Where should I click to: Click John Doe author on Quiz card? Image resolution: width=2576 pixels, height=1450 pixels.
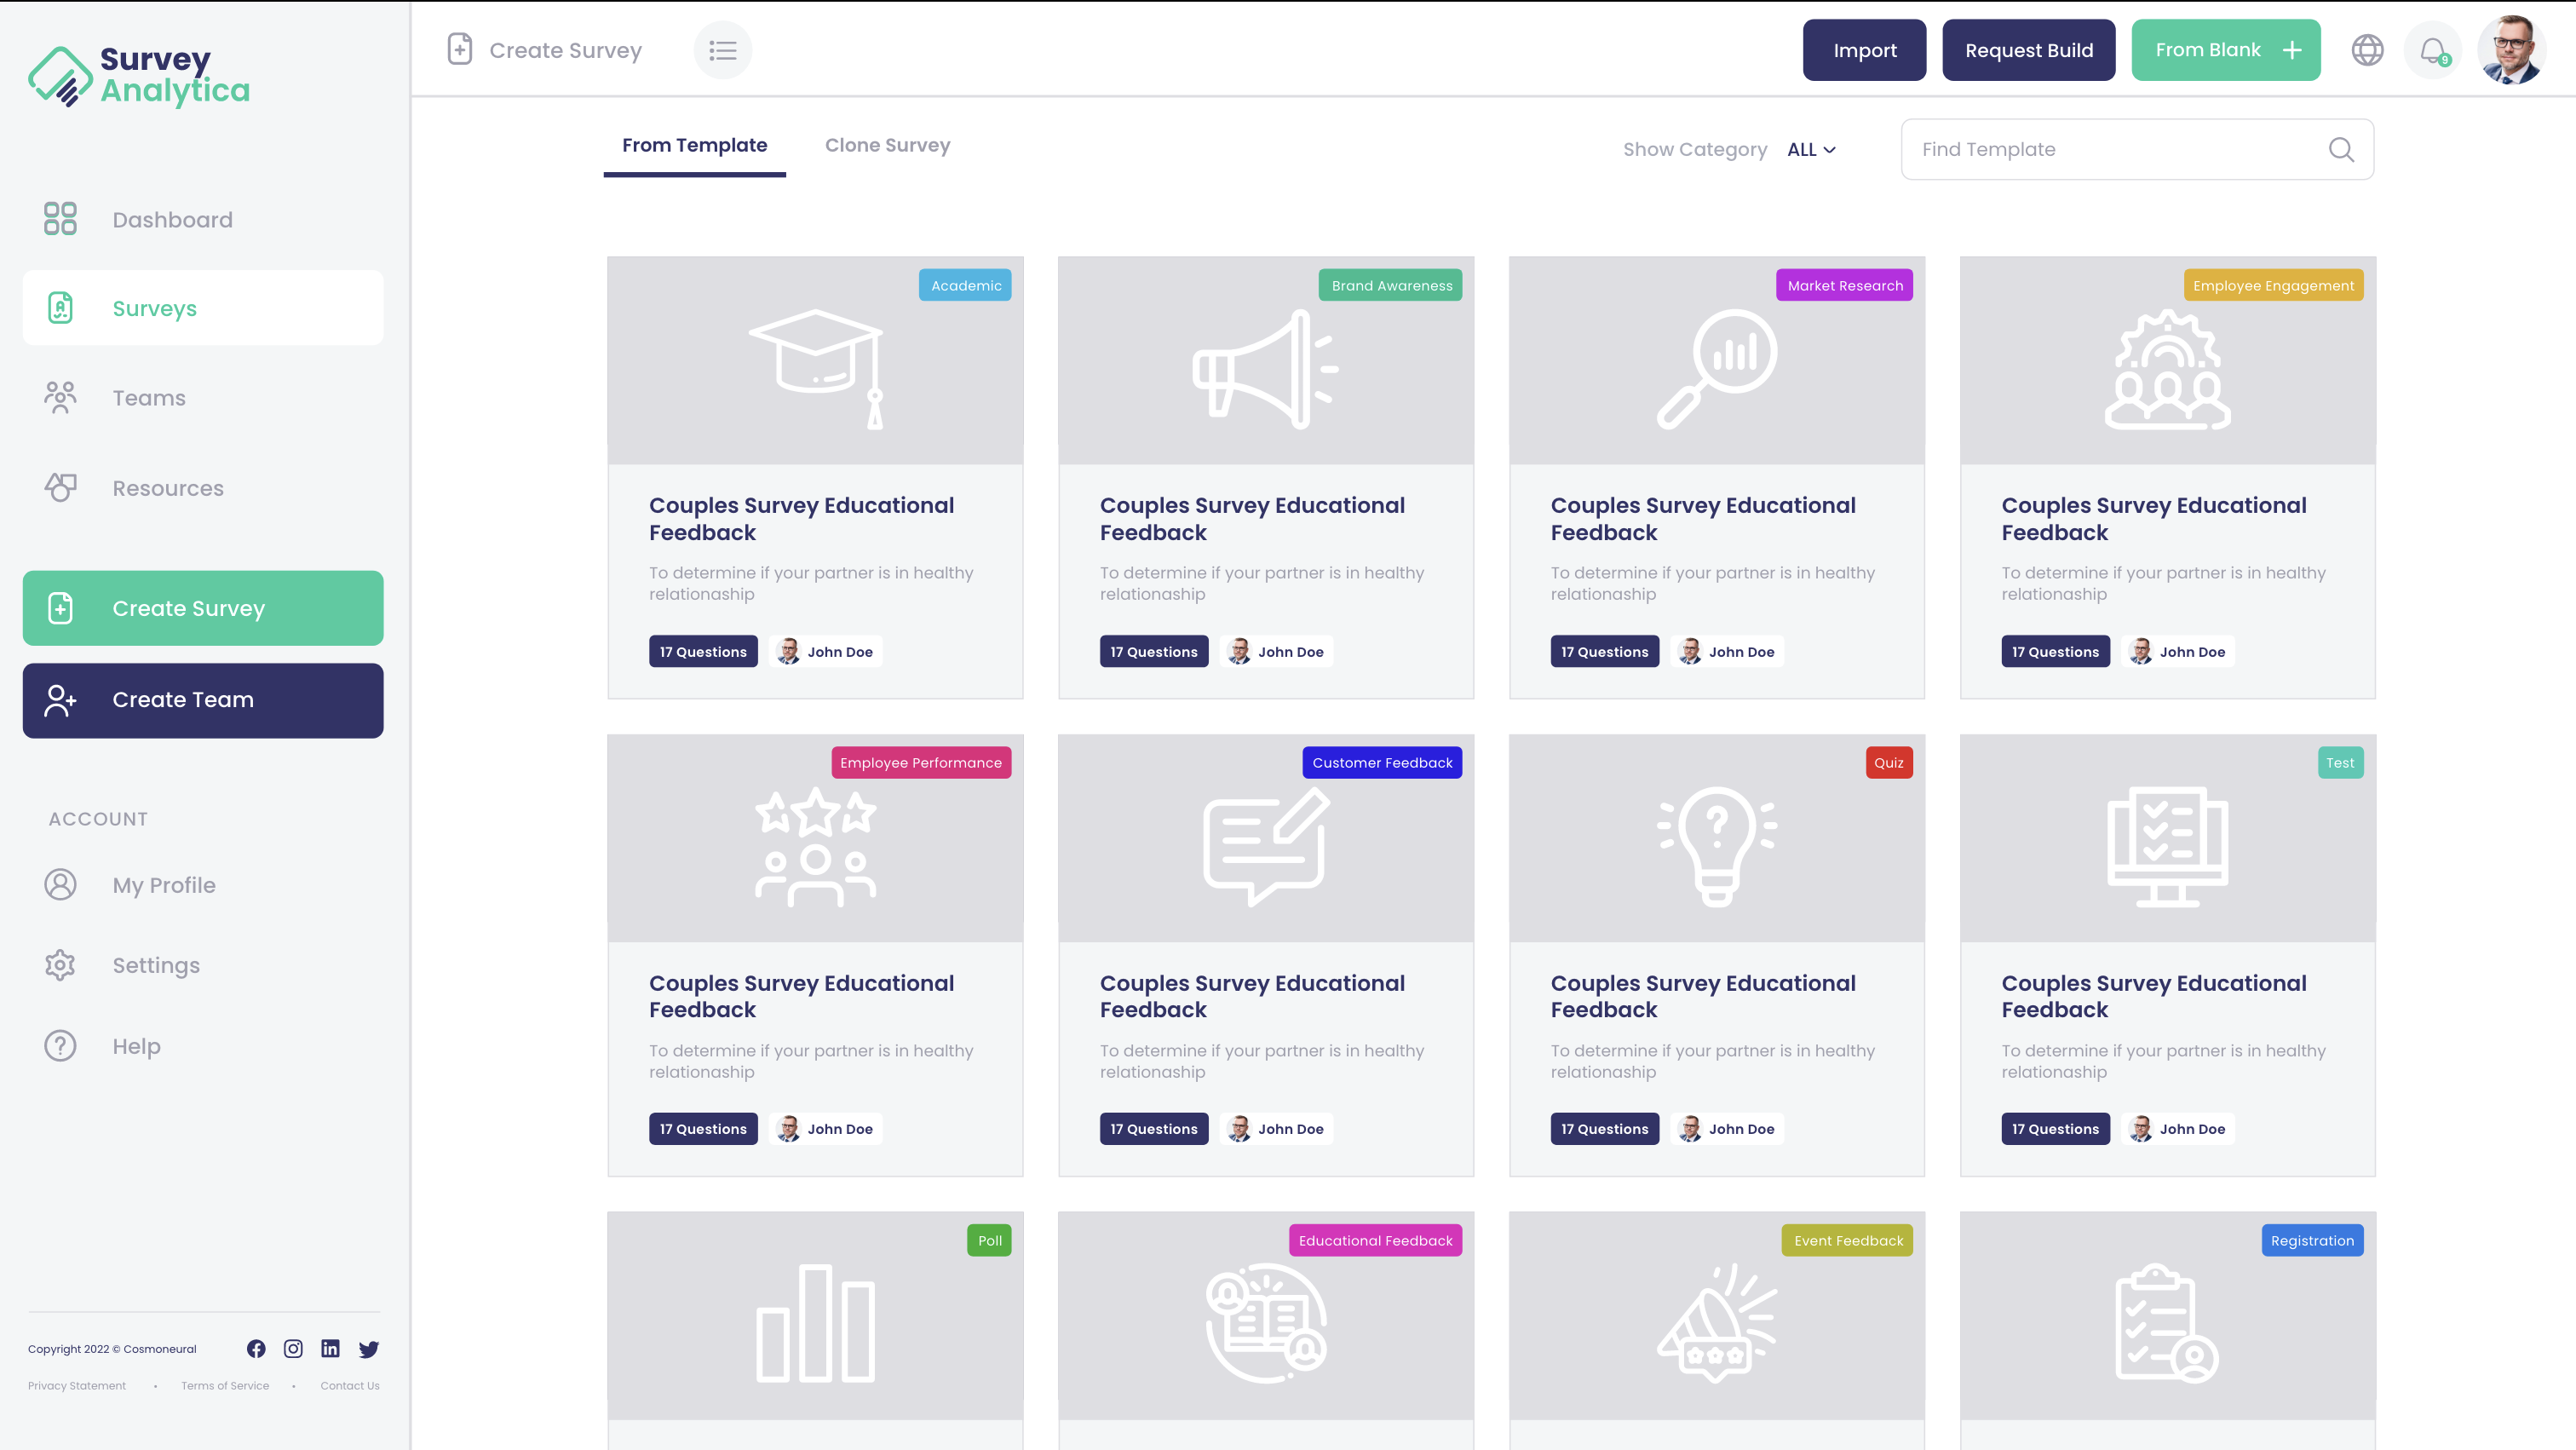point(1727,1129)
